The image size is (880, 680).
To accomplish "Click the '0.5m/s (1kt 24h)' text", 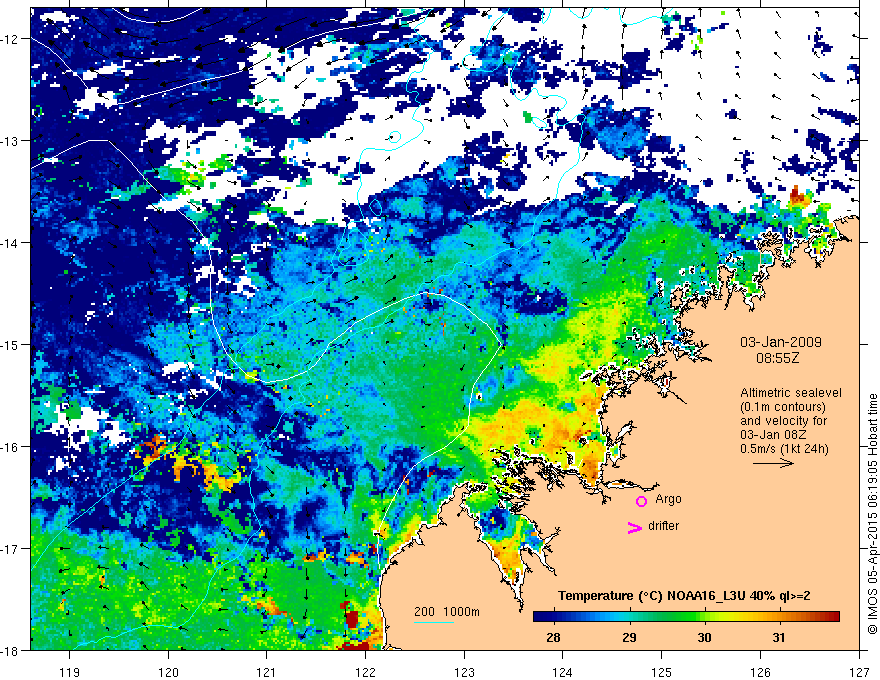I will pyautogui.click(x=784, y=449).
